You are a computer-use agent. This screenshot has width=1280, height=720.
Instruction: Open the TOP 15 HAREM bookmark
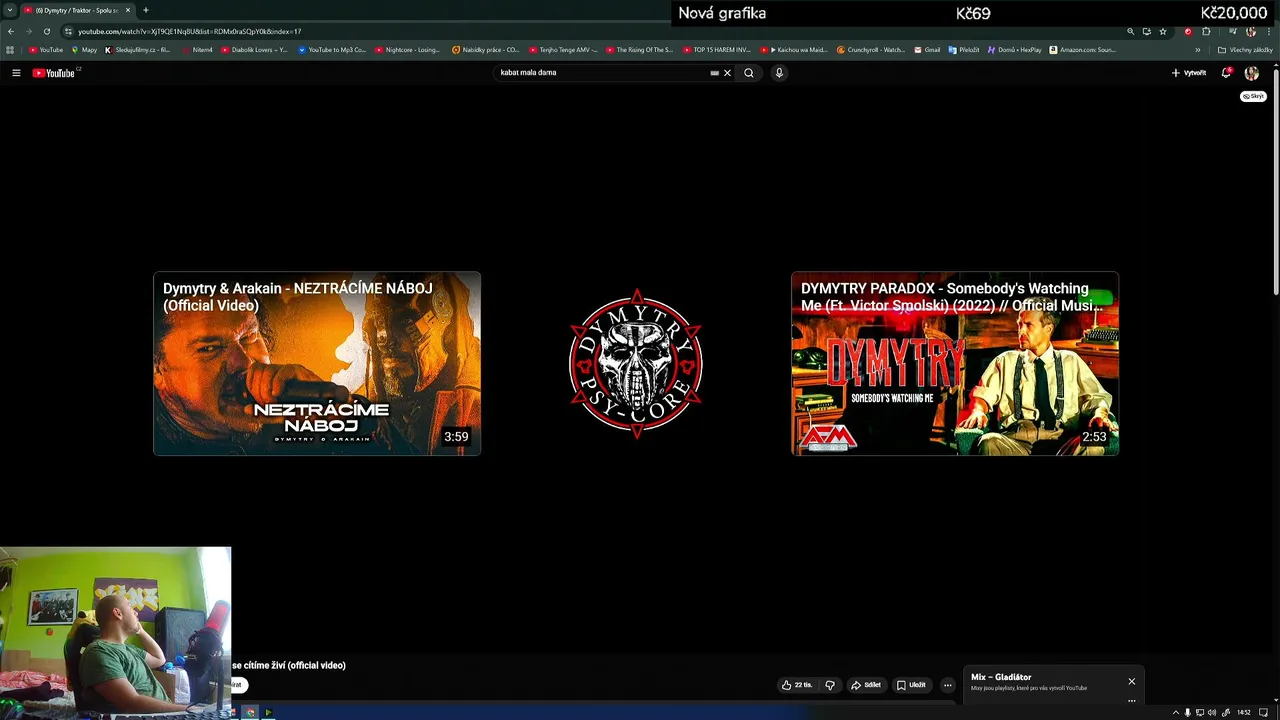coord(716,50)
